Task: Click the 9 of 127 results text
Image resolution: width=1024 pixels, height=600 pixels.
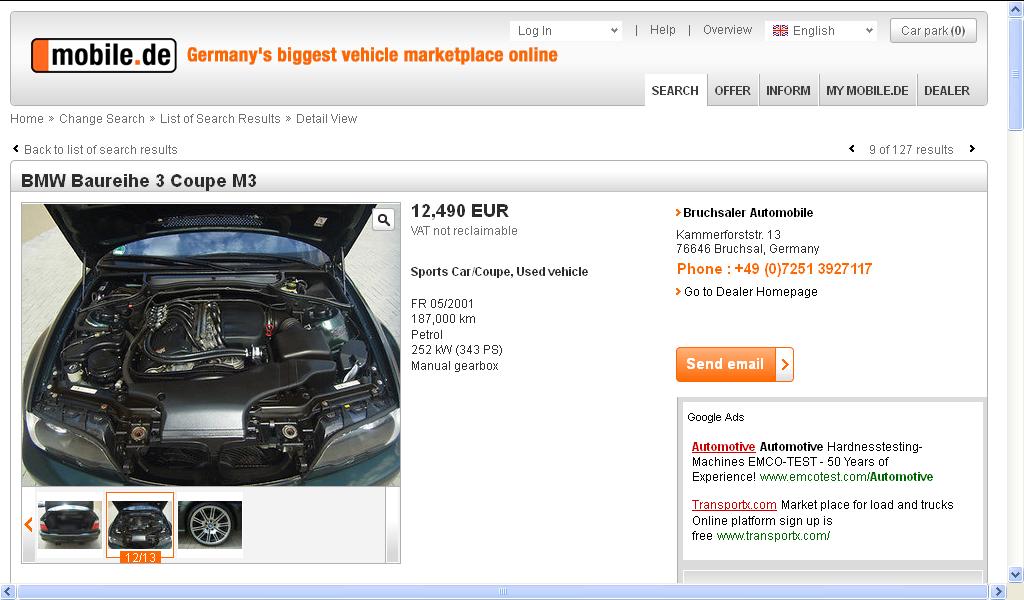Action: (x=911, y=150)
